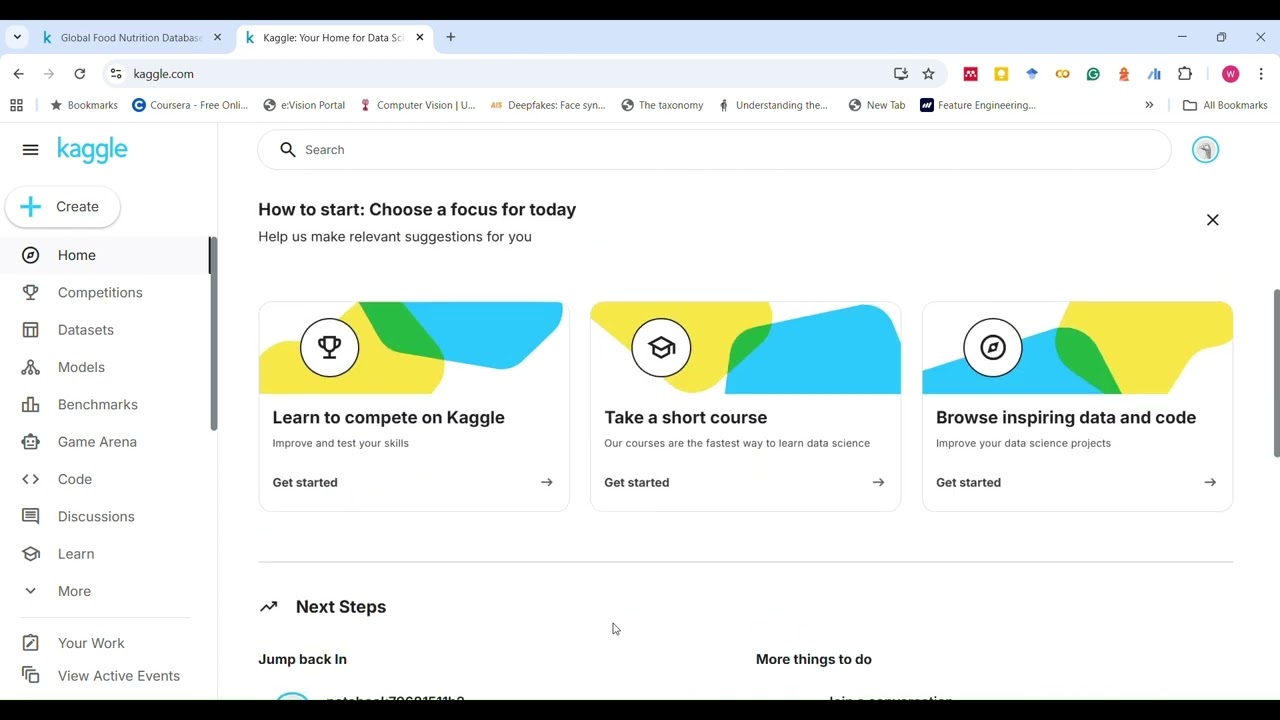1280x720 pixels.
Task: Open the Computer Vision bookmark
Action: [x=418, y=105]
